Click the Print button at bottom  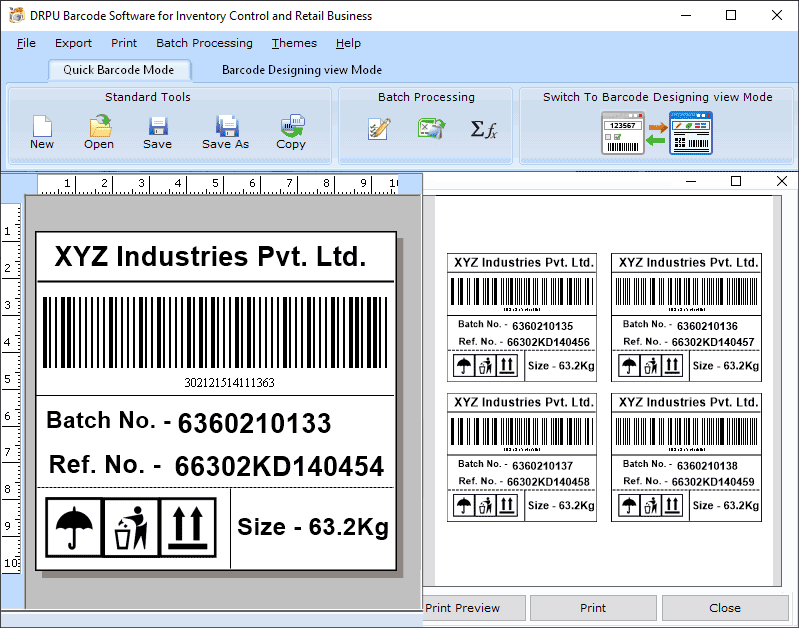click(x=593, y=608)
